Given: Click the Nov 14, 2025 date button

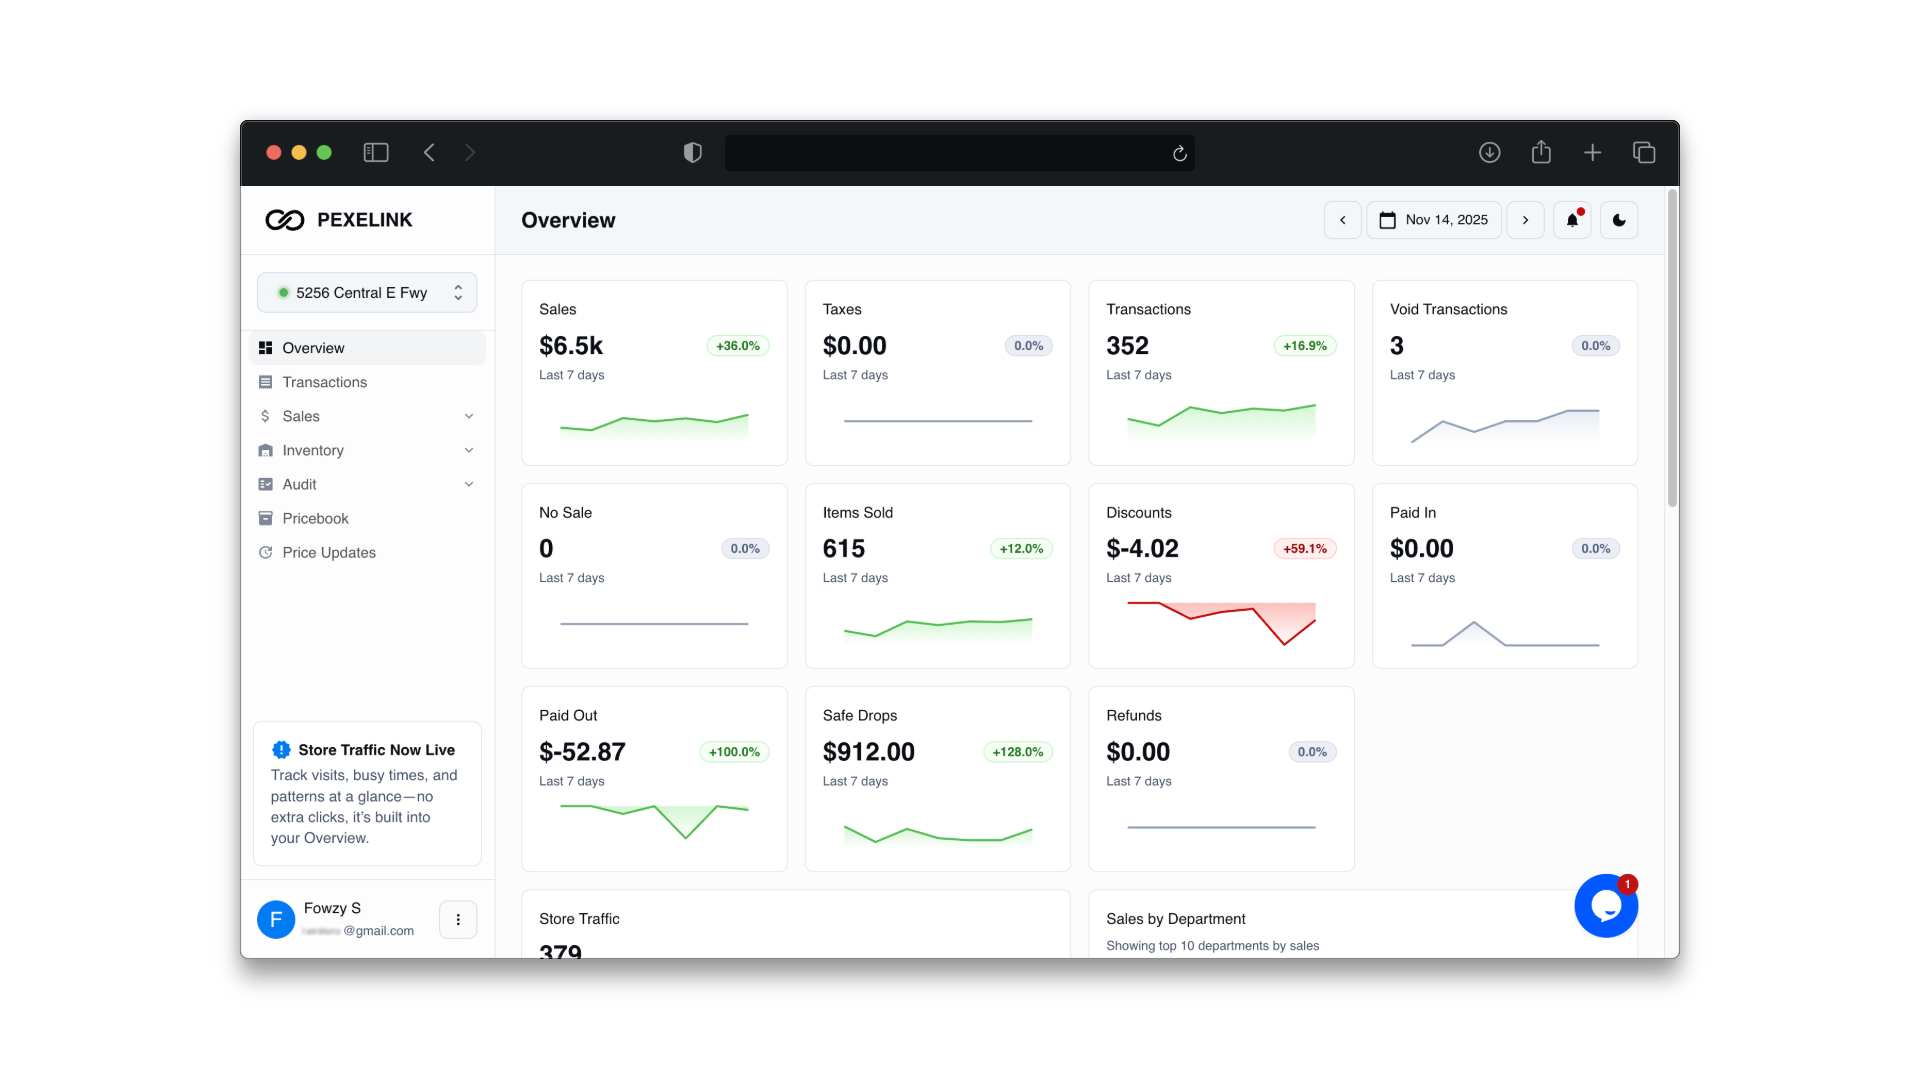Looking at the screenshot, I should (x=1445, y=220).
